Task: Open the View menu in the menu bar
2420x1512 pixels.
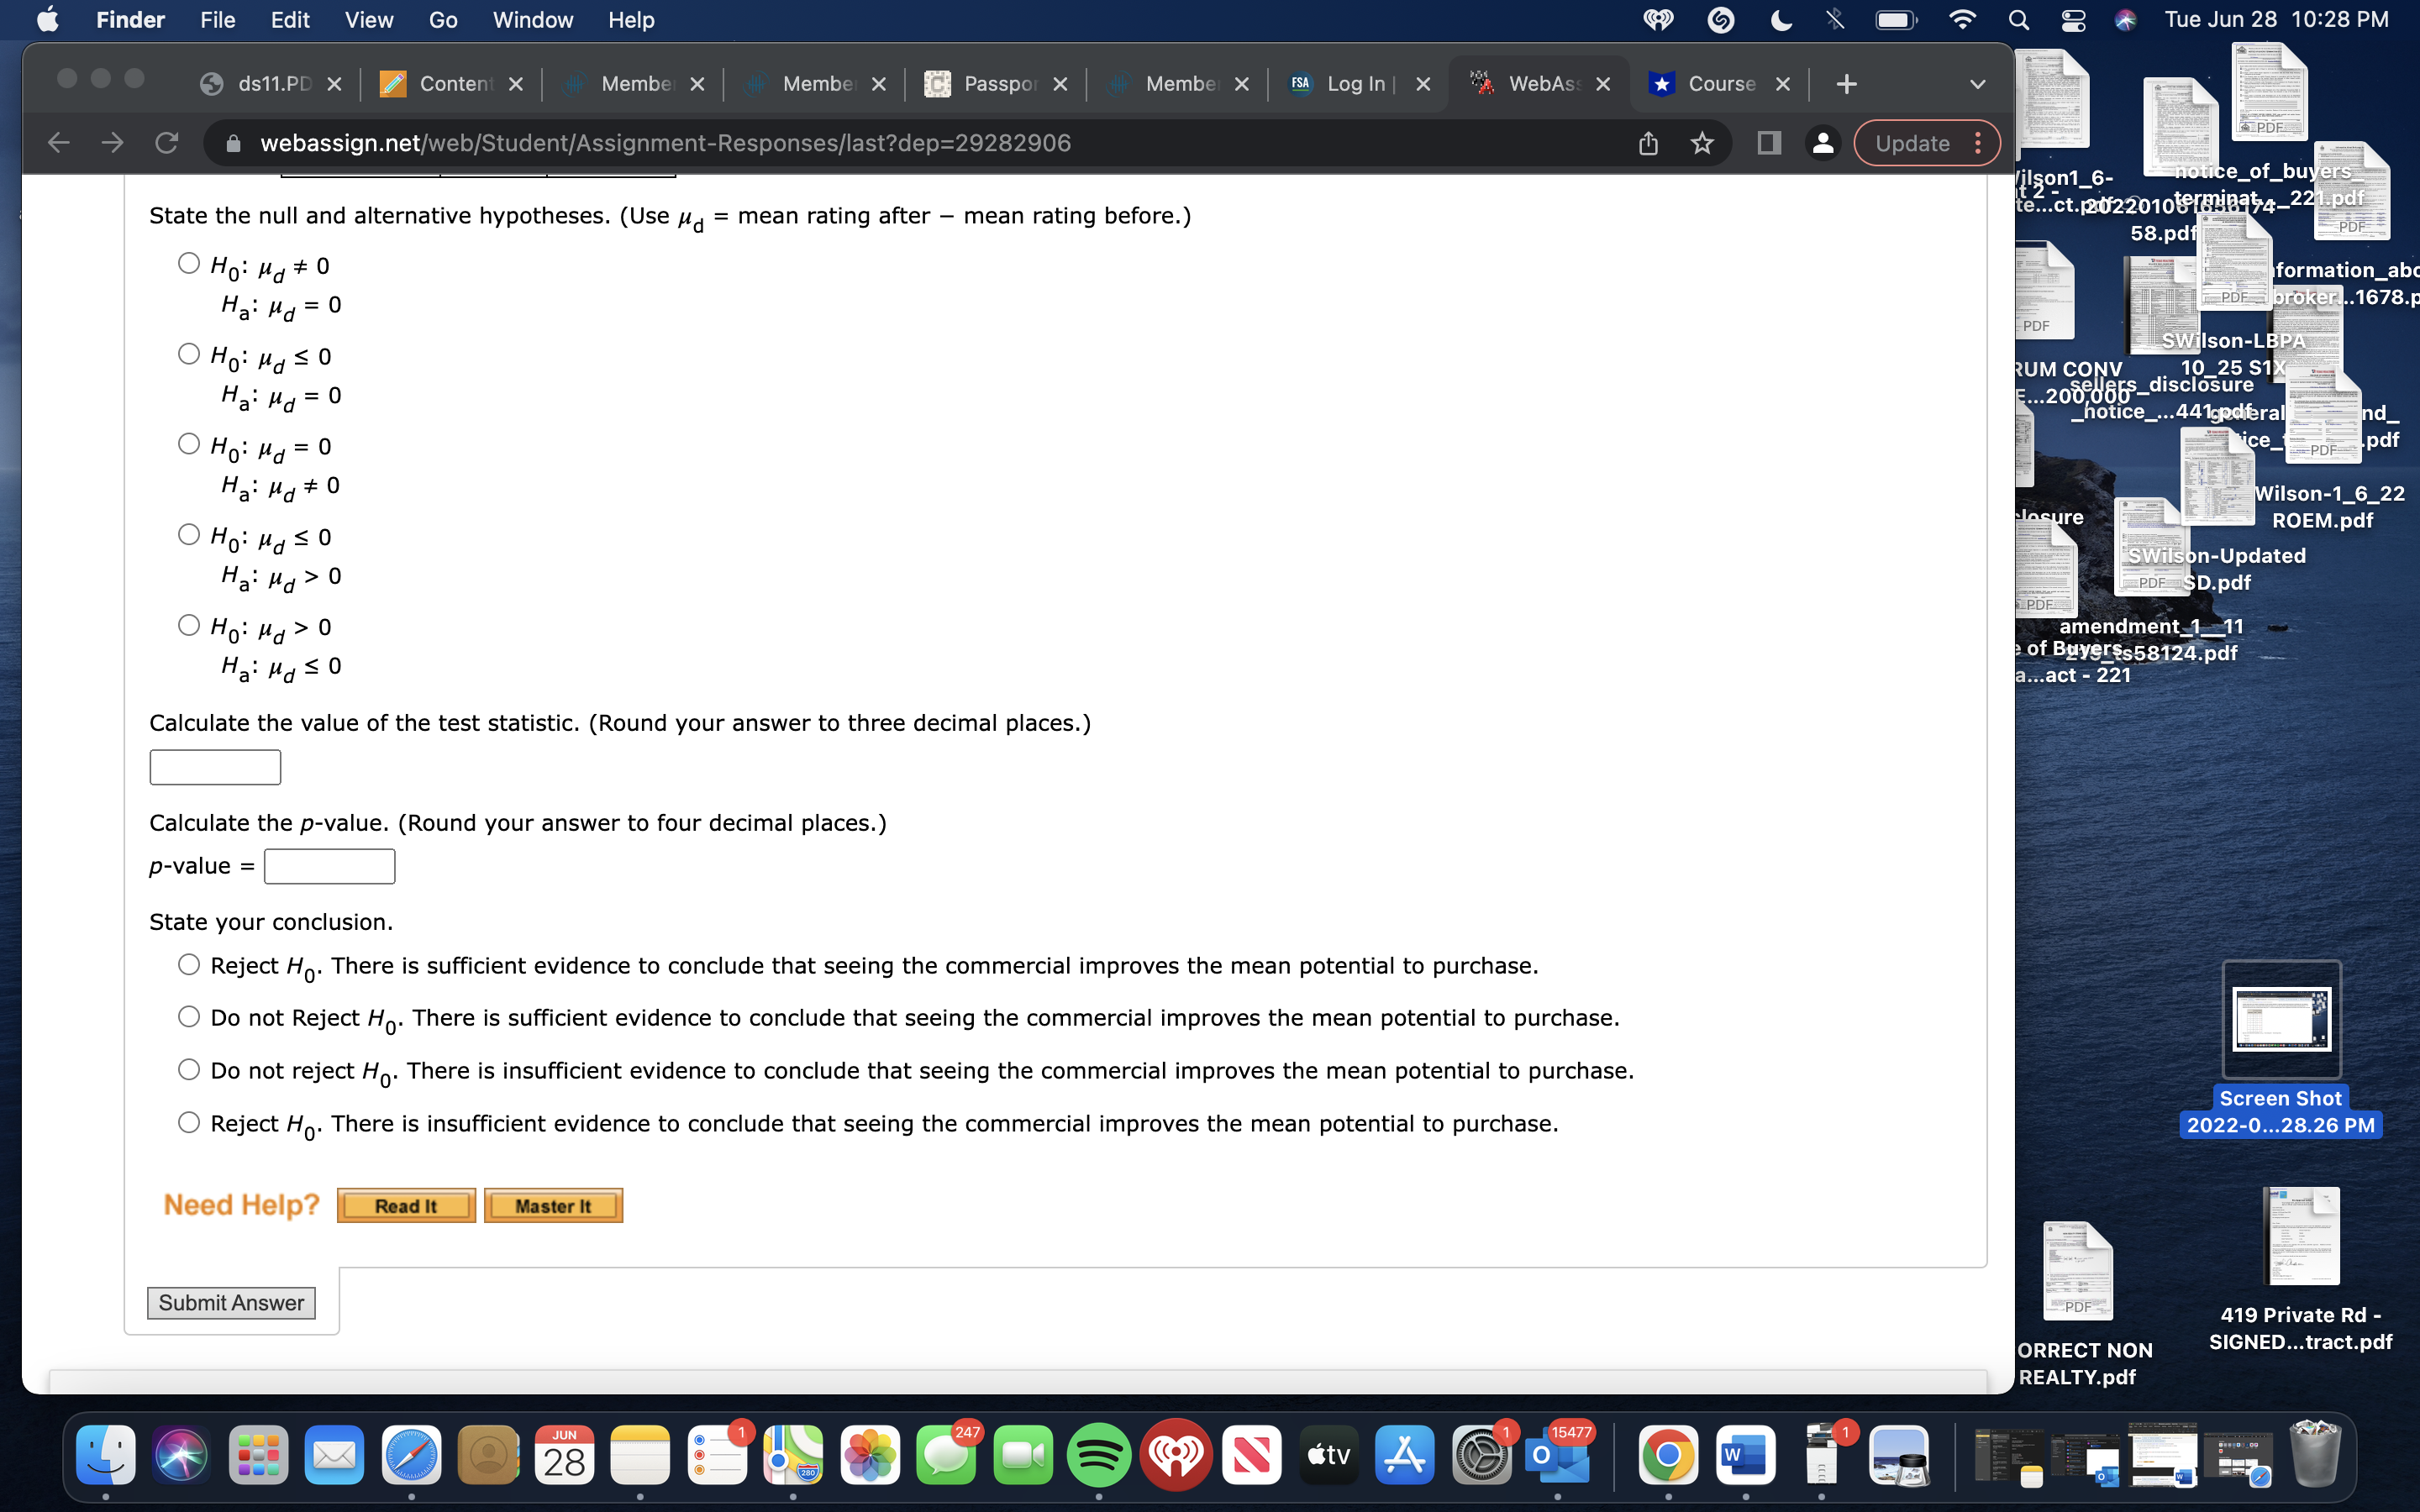Action: click(368, 20)
